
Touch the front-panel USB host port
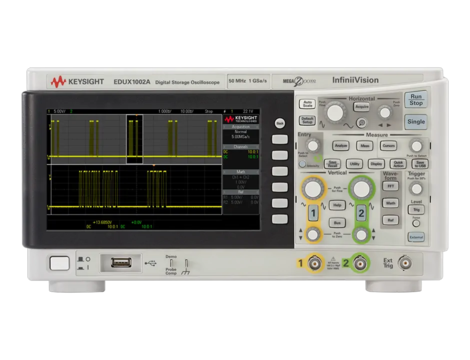point(121,263)
